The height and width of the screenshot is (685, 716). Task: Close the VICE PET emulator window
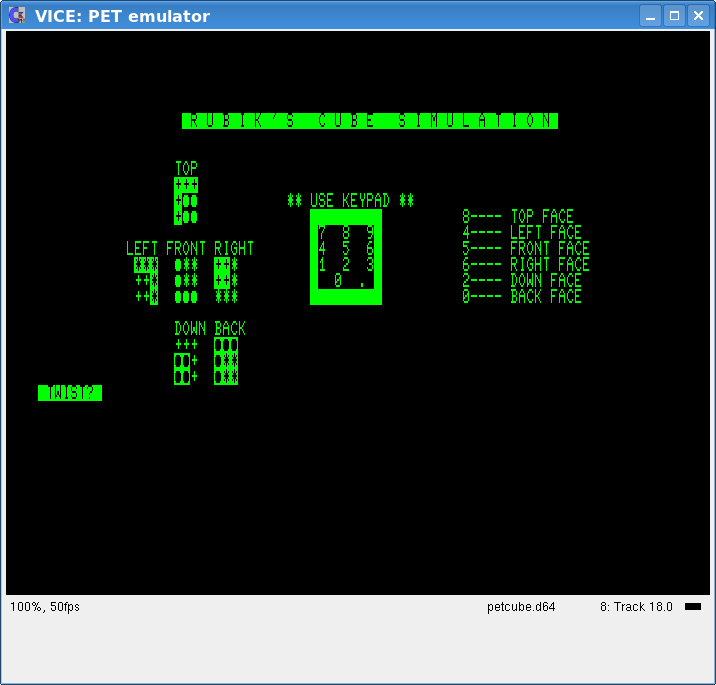[x=698, y=16]
